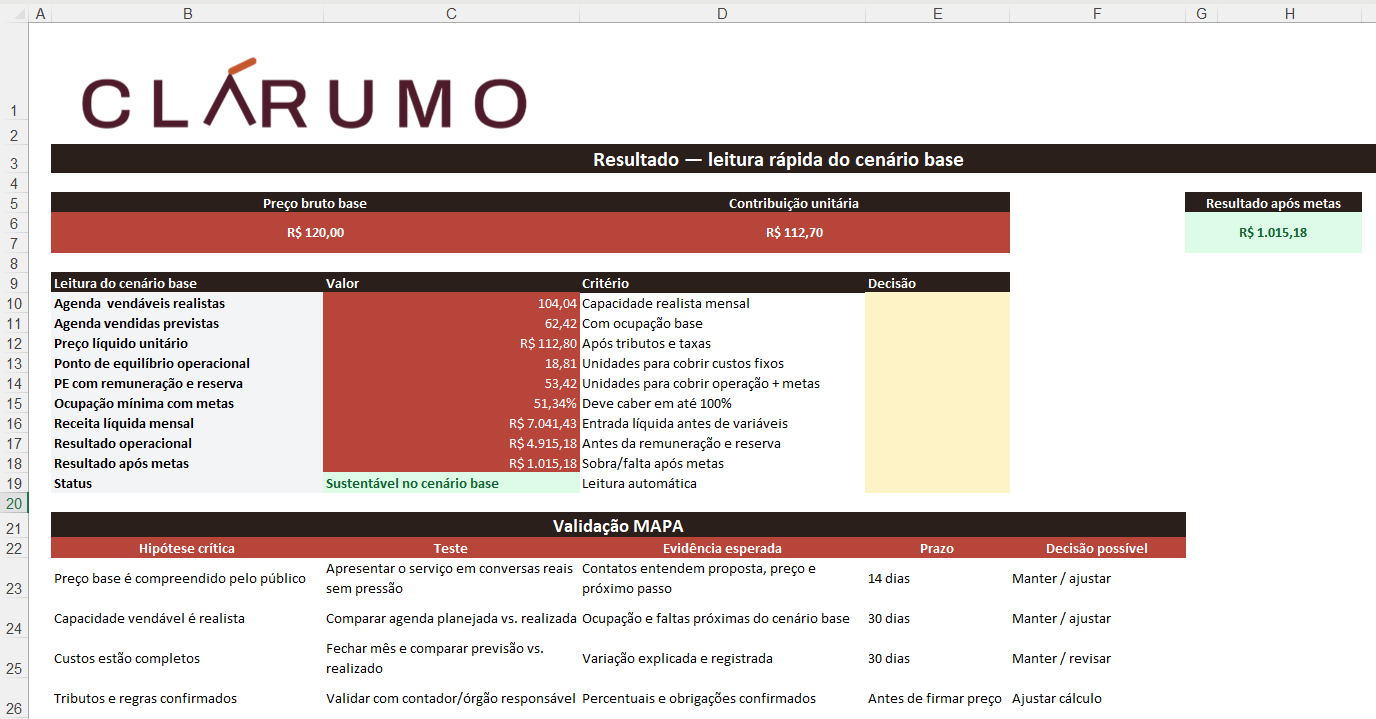Select row 20 header
The image size is (1376, 719).
coord(14,503)
